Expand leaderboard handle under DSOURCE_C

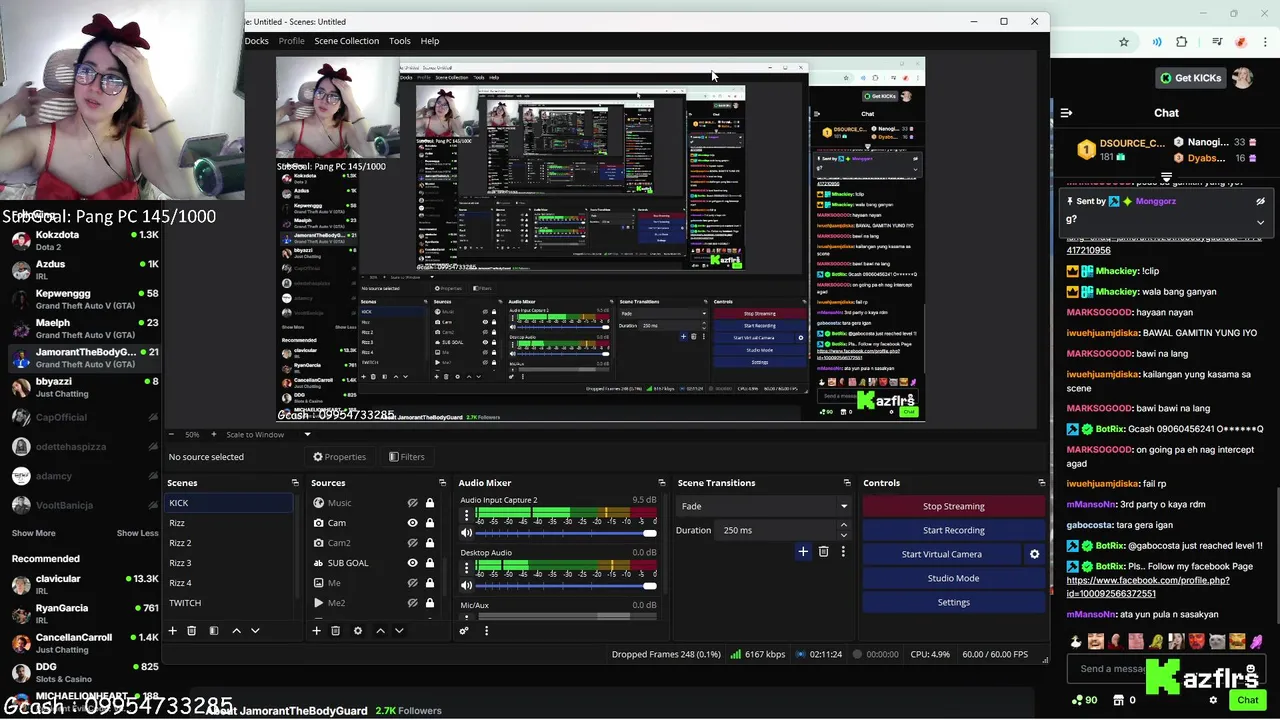(1166, 178)
